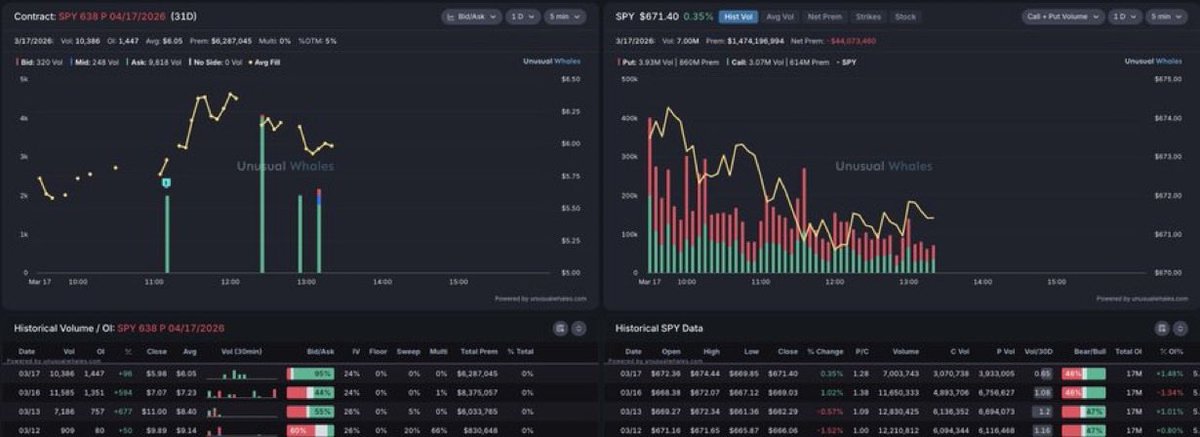Click the 95% Bid/Ask bar in 03/17 row
Image resolution: width=1200 pixels, height=437 pixels.
click(310, 373)
